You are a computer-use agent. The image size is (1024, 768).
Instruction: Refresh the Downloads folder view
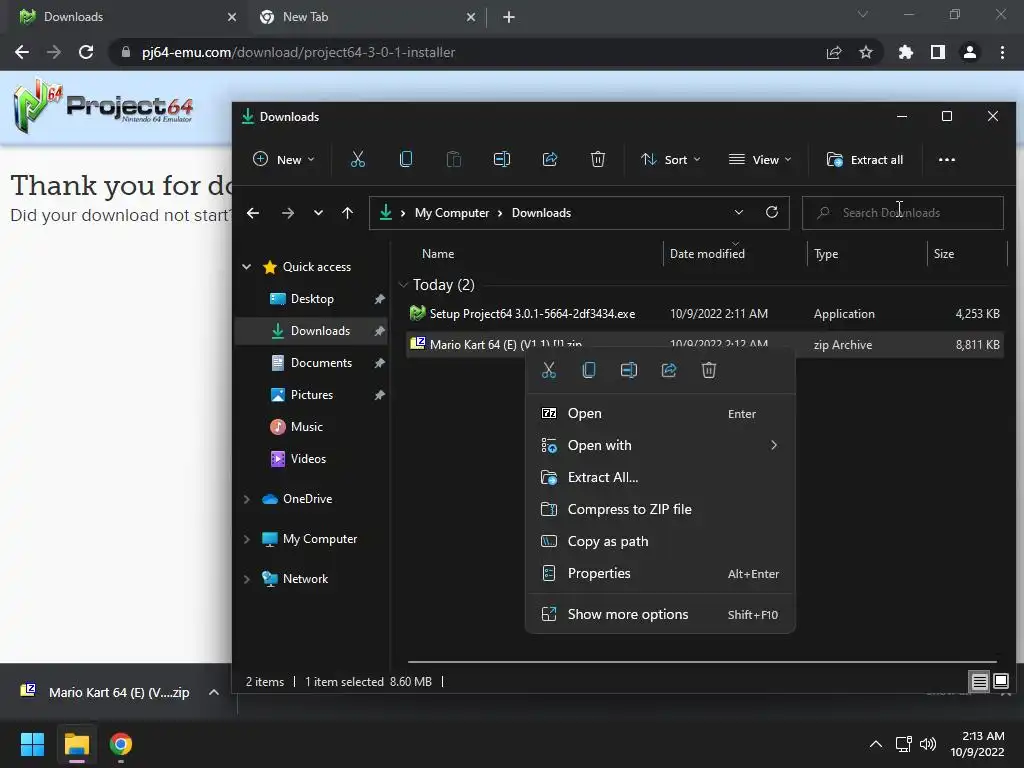click(772, 212)
